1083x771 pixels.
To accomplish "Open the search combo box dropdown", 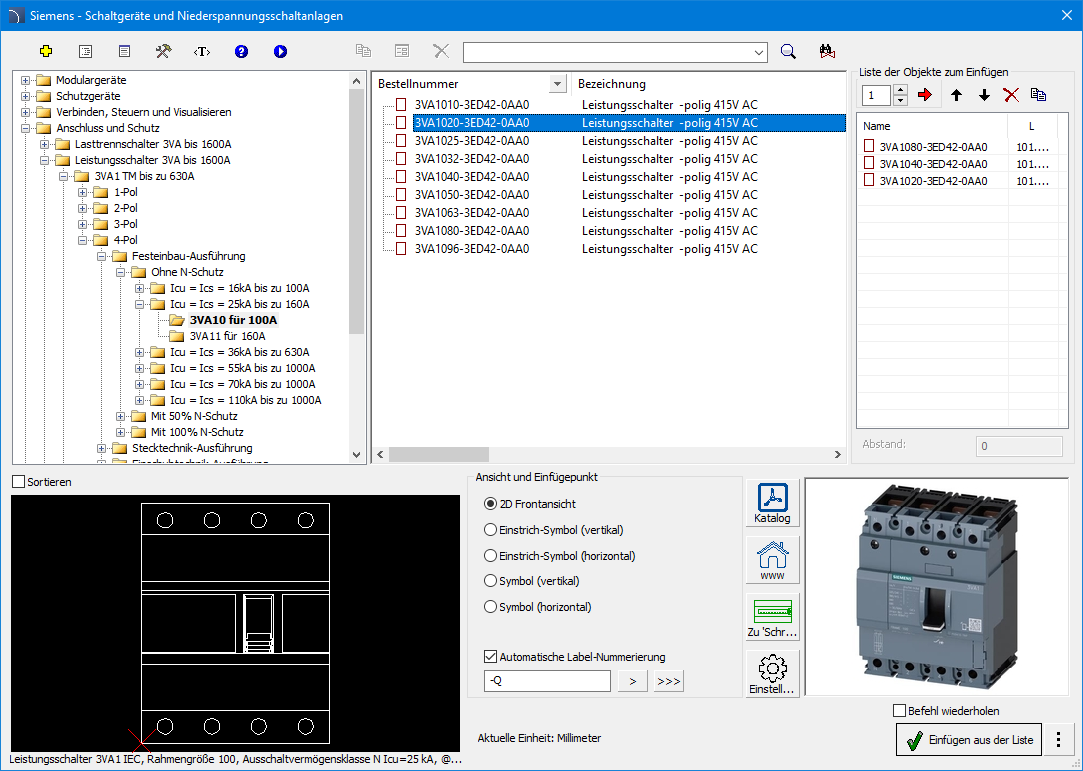I will 758,53.
